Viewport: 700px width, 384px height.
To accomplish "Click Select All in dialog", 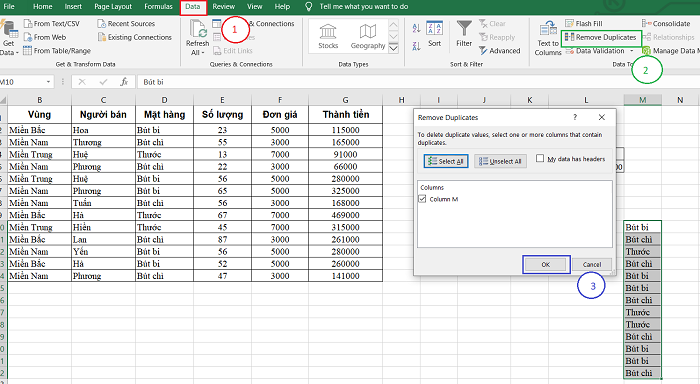I will coord(446,161).
